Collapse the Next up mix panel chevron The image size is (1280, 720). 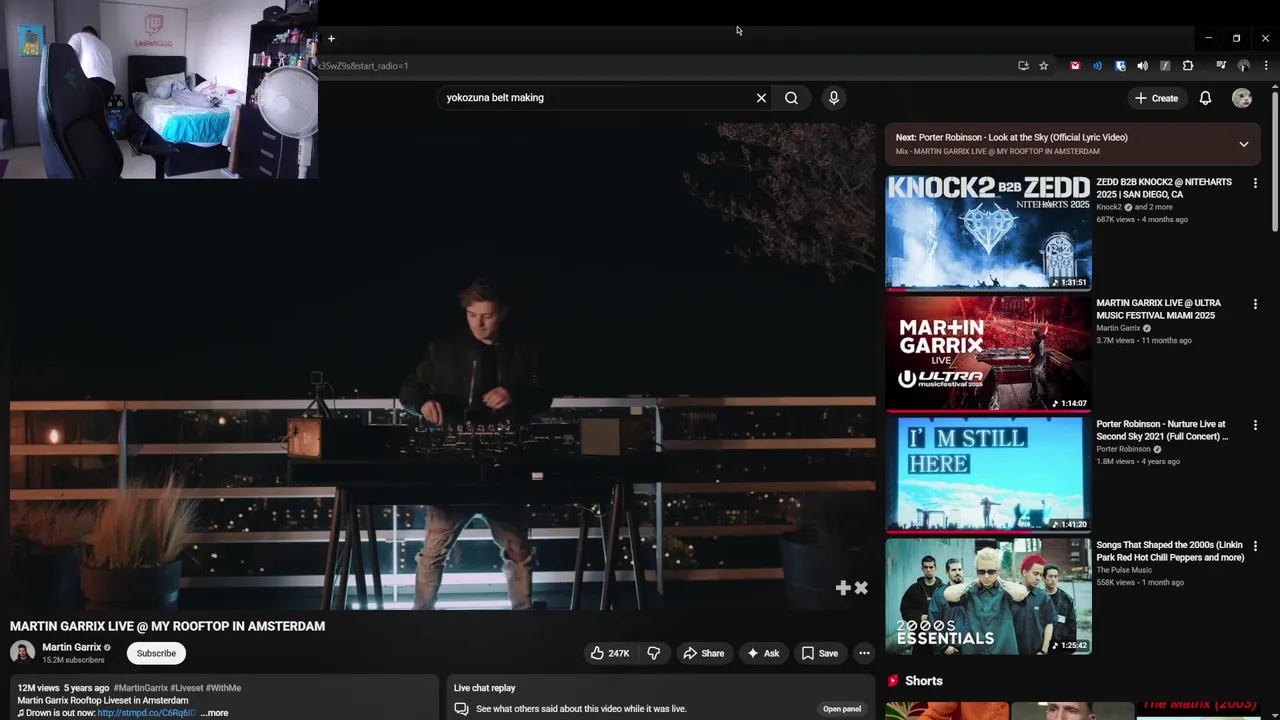1244,144
